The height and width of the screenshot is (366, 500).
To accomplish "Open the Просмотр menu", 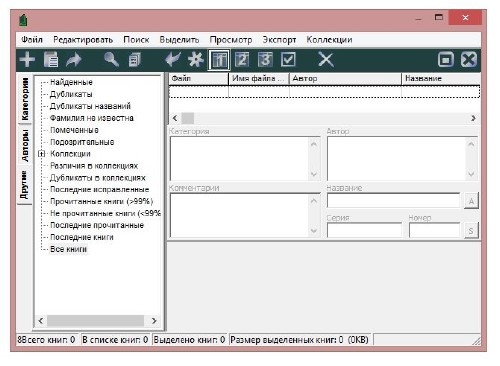I will 231,40.
